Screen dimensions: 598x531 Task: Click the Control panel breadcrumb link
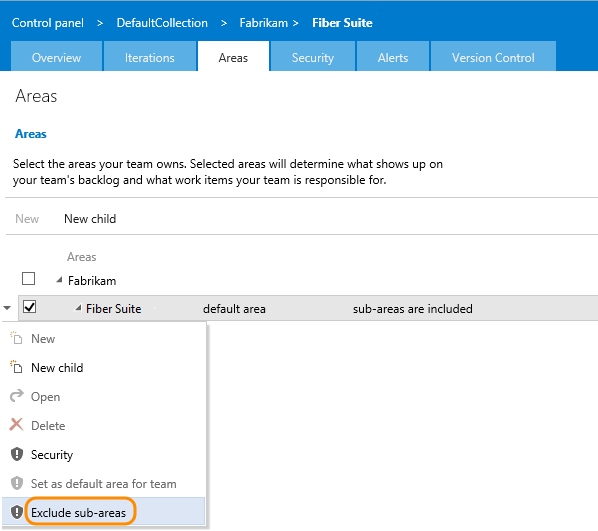[48, 23]
